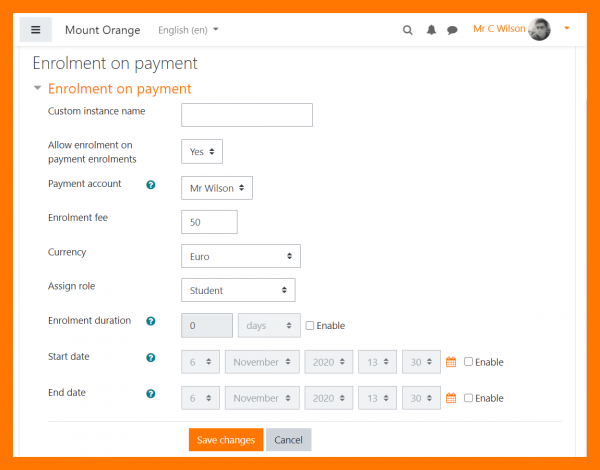Open the End date calendar picker

451,398
